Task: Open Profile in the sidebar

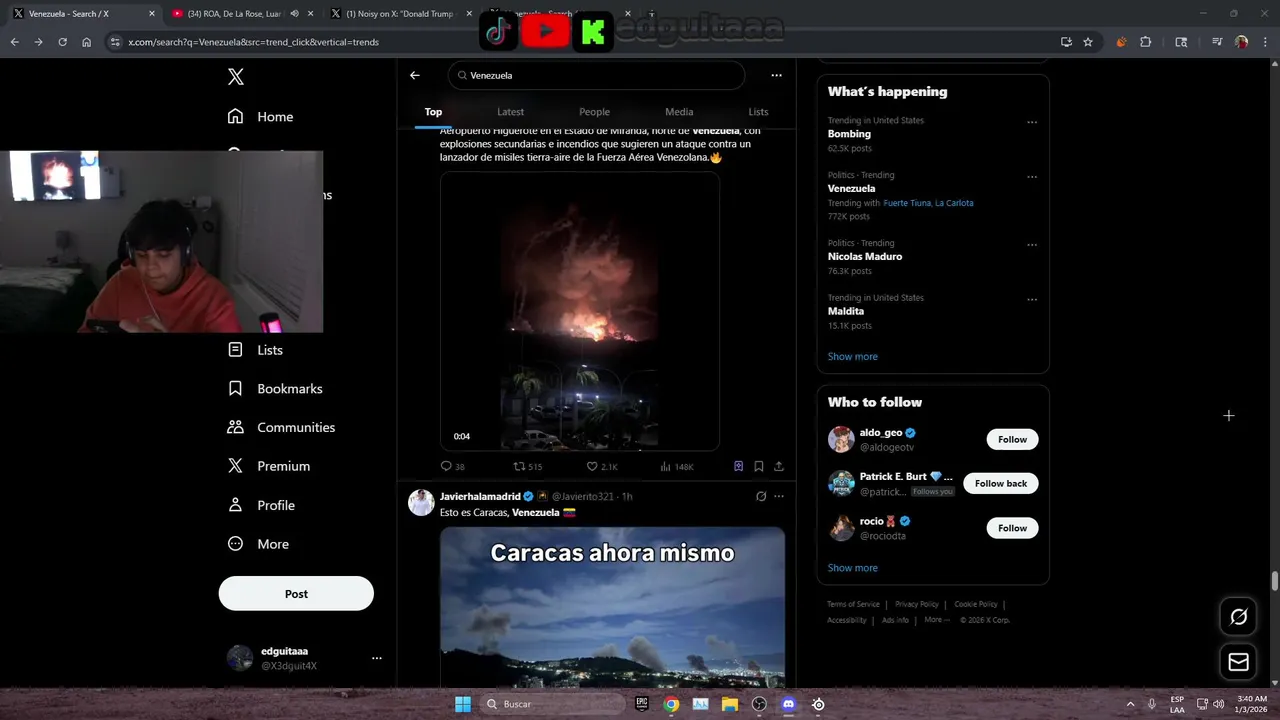Action: [262, 505]
